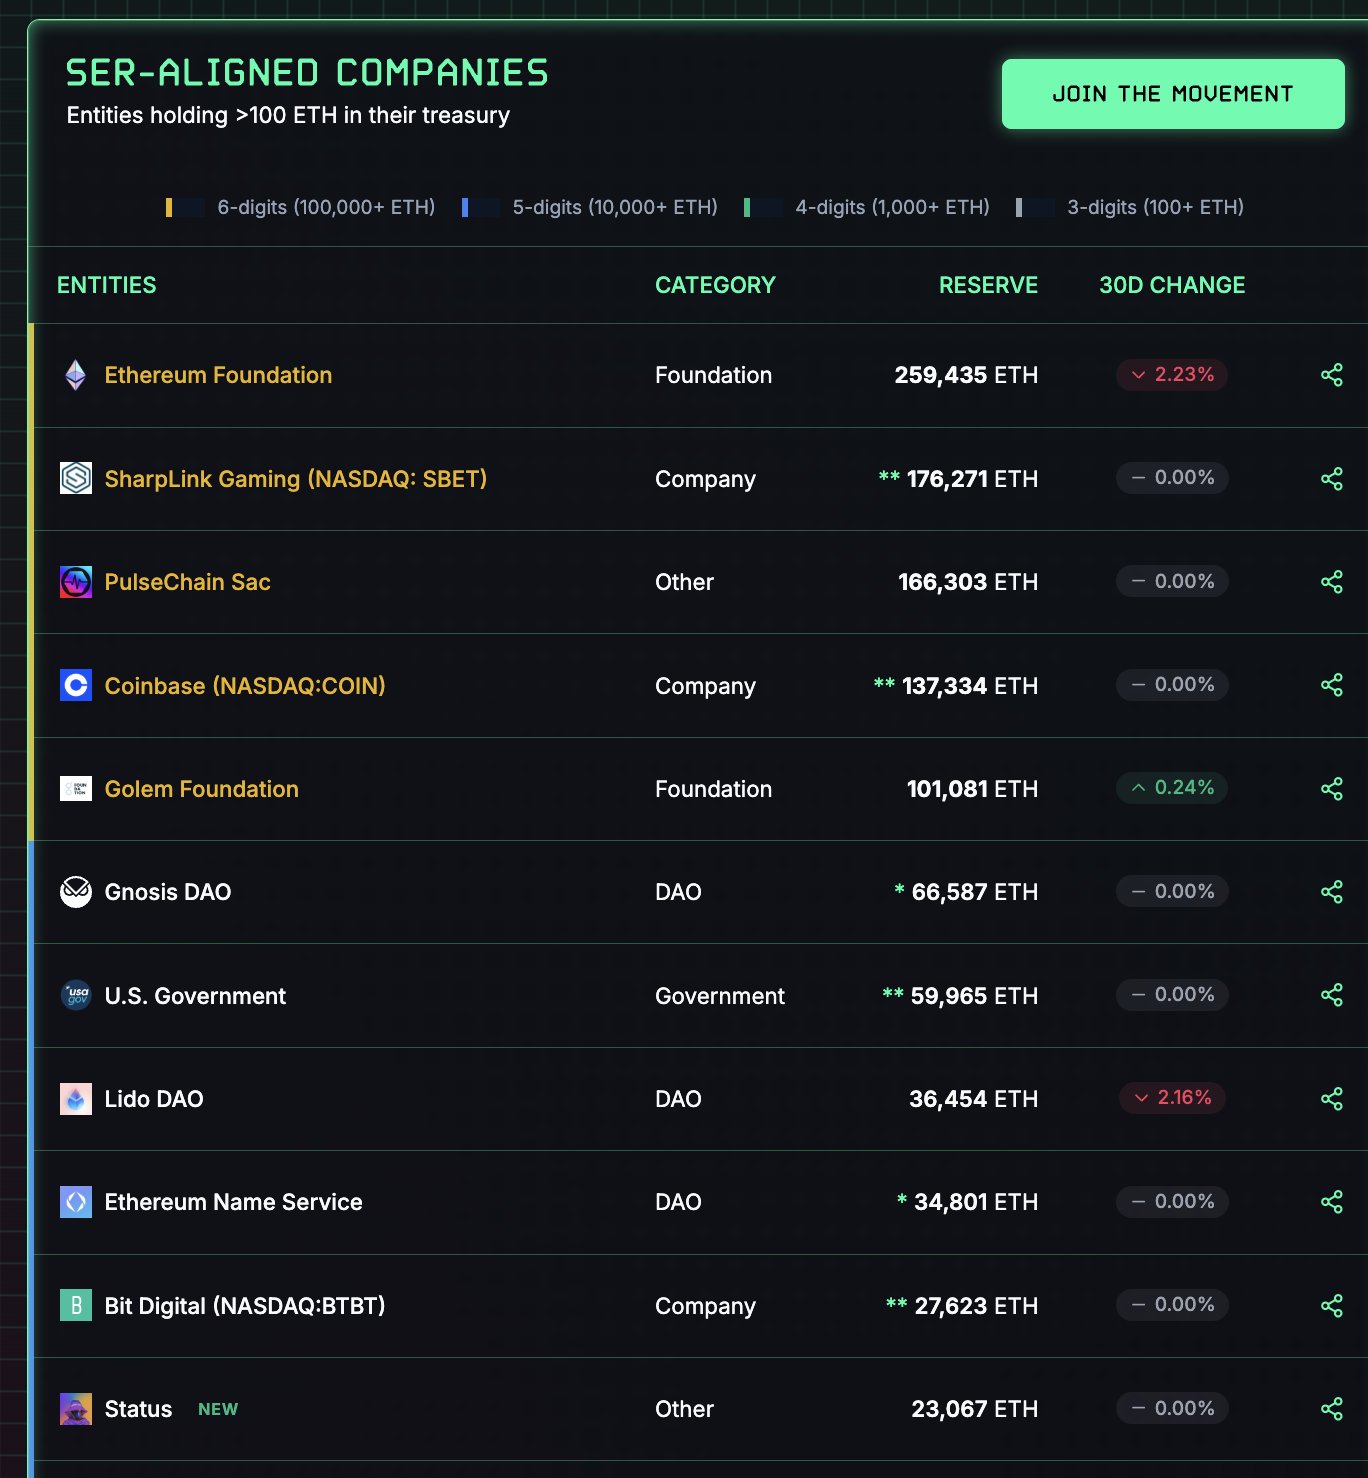
Task: Click the NEW badge beside Status
Action: [218, 1409]
